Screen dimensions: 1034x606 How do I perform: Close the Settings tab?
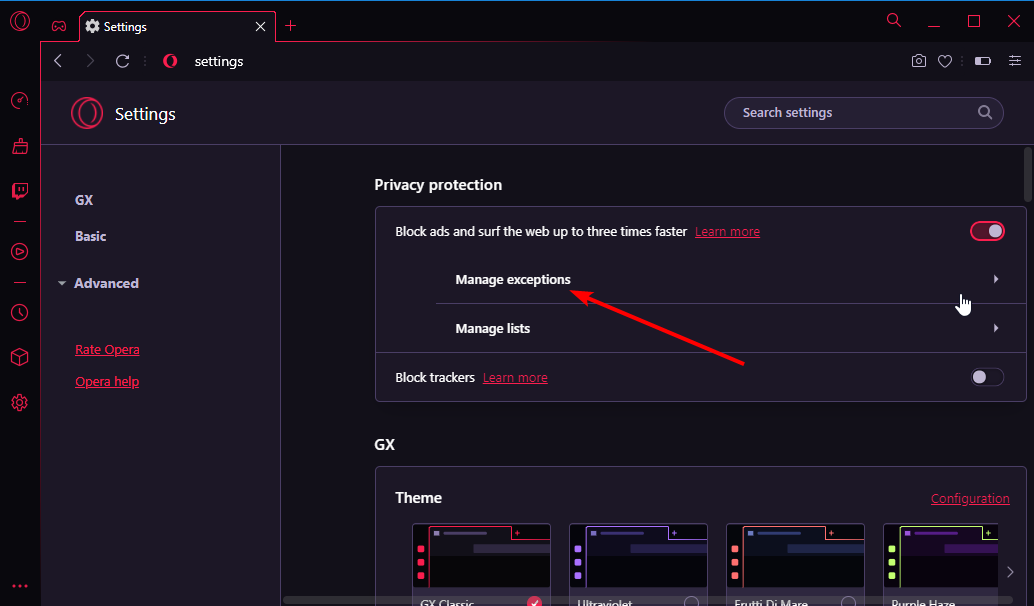tap(260, 26)
